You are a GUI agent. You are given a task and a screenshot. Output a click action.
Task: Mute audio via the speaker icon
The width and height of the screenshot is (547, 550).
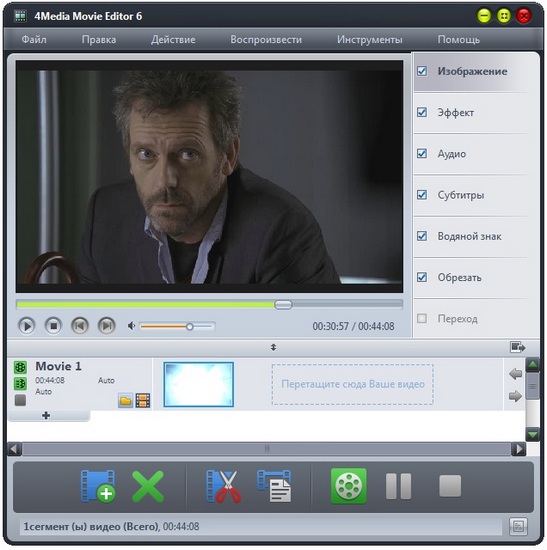pyautogui.click(x=132, y=326)
